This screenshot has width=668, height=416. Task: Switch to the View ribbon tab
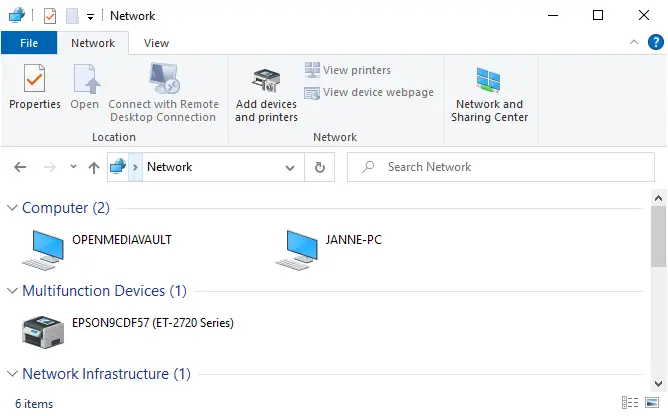[156, 43]
